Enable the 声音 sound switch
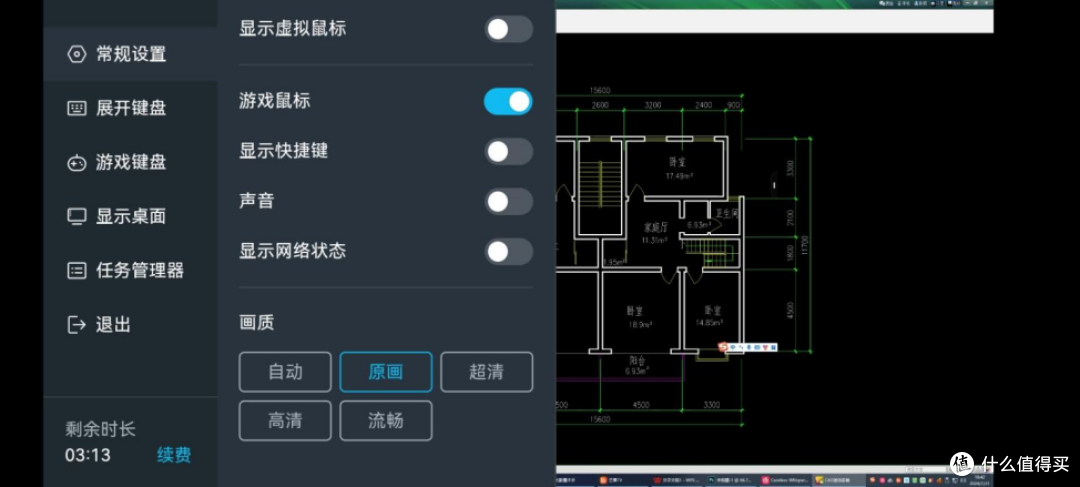 [x=508, y=202]
